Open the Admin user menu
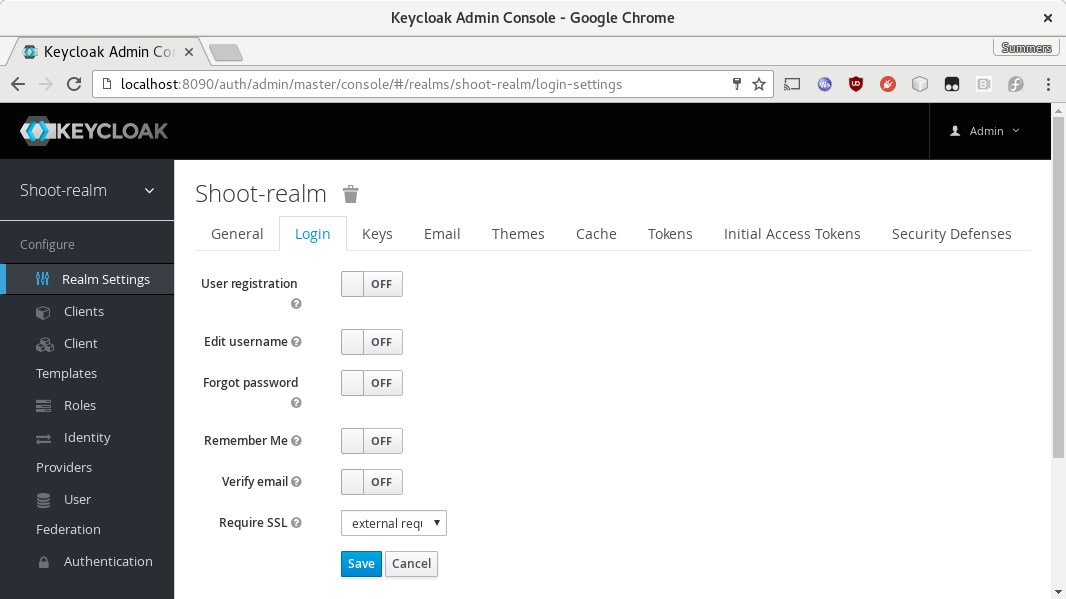Image resolution: width=1066 pixels, height=599 pixels. click(985, 131)
